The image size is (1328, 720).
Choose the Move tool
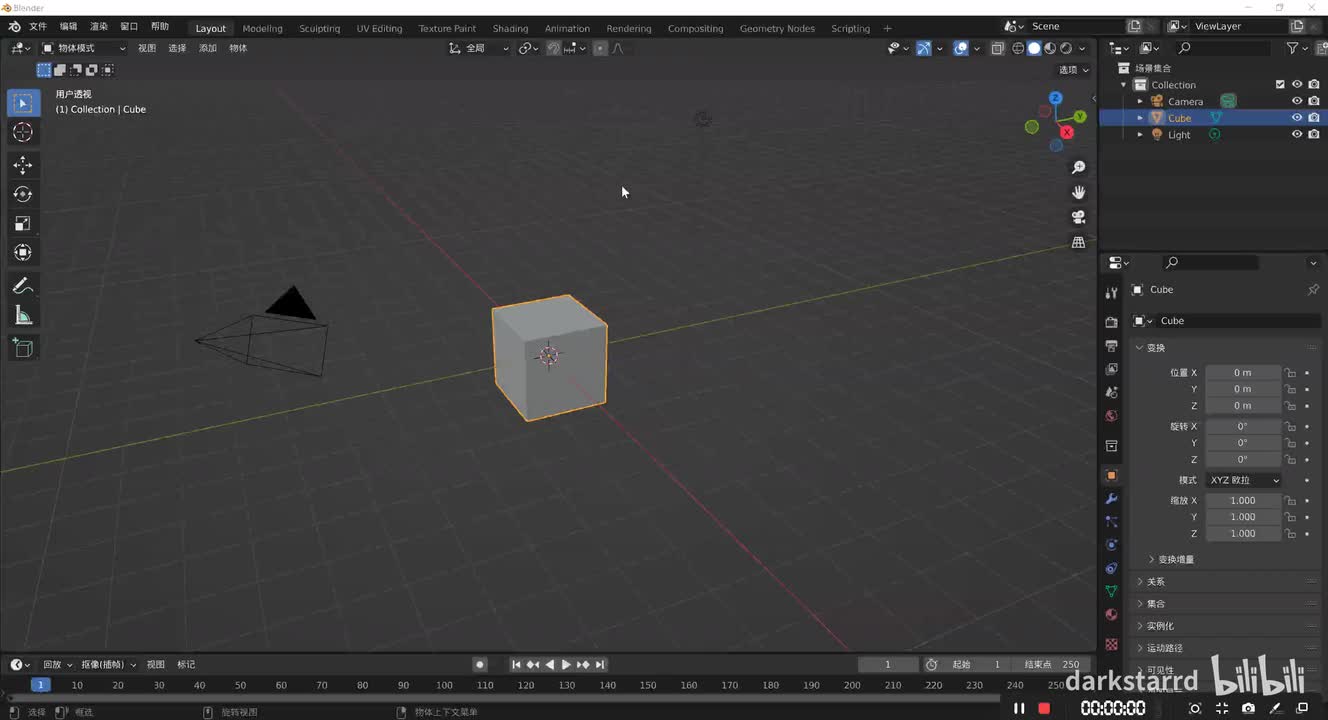pos(23,165)
